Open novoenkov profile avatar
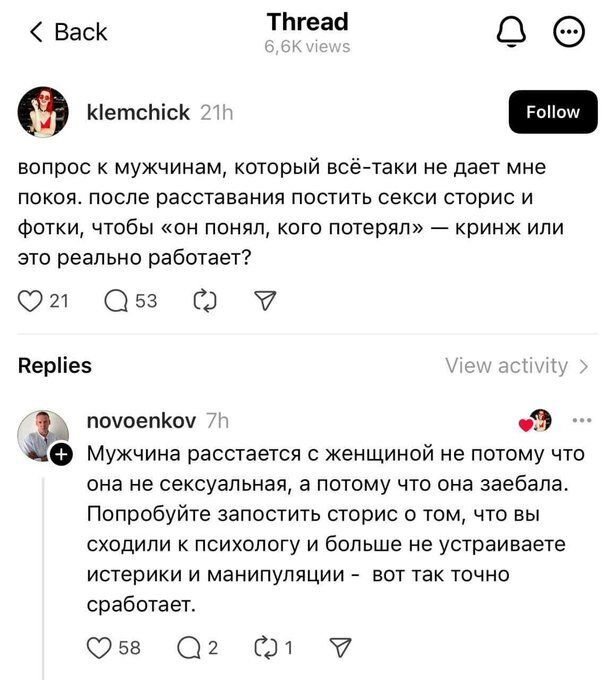 43,434
